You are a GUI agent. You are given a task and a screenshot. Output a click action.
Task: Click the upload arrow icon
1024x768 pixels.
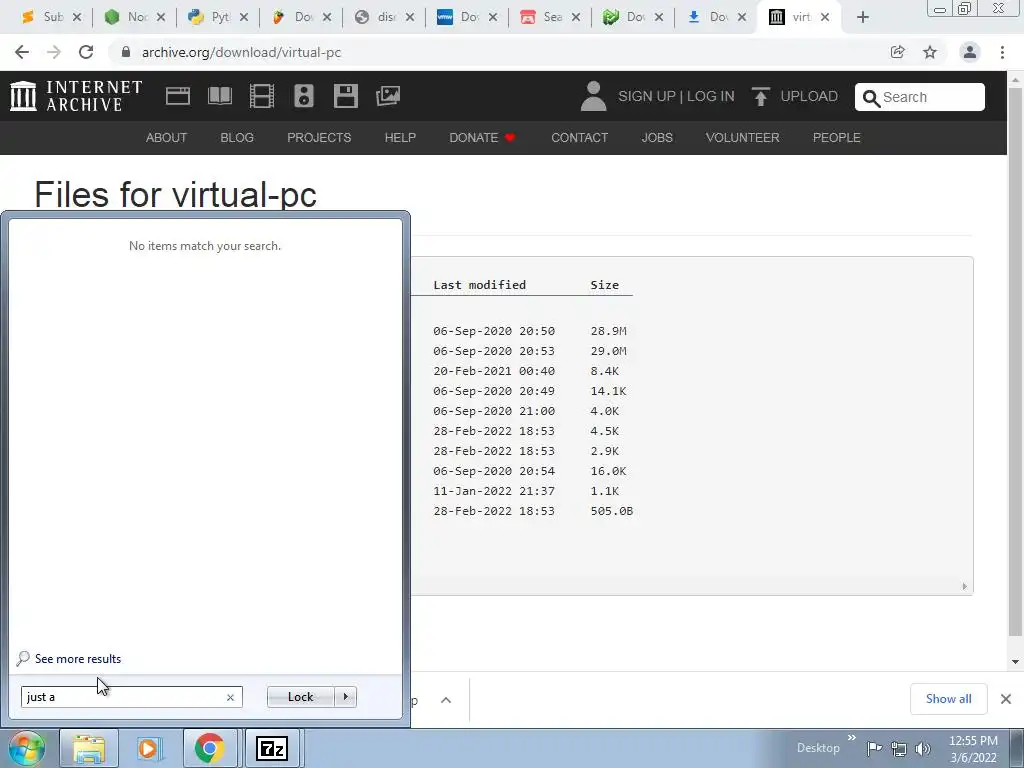(760, 97)
